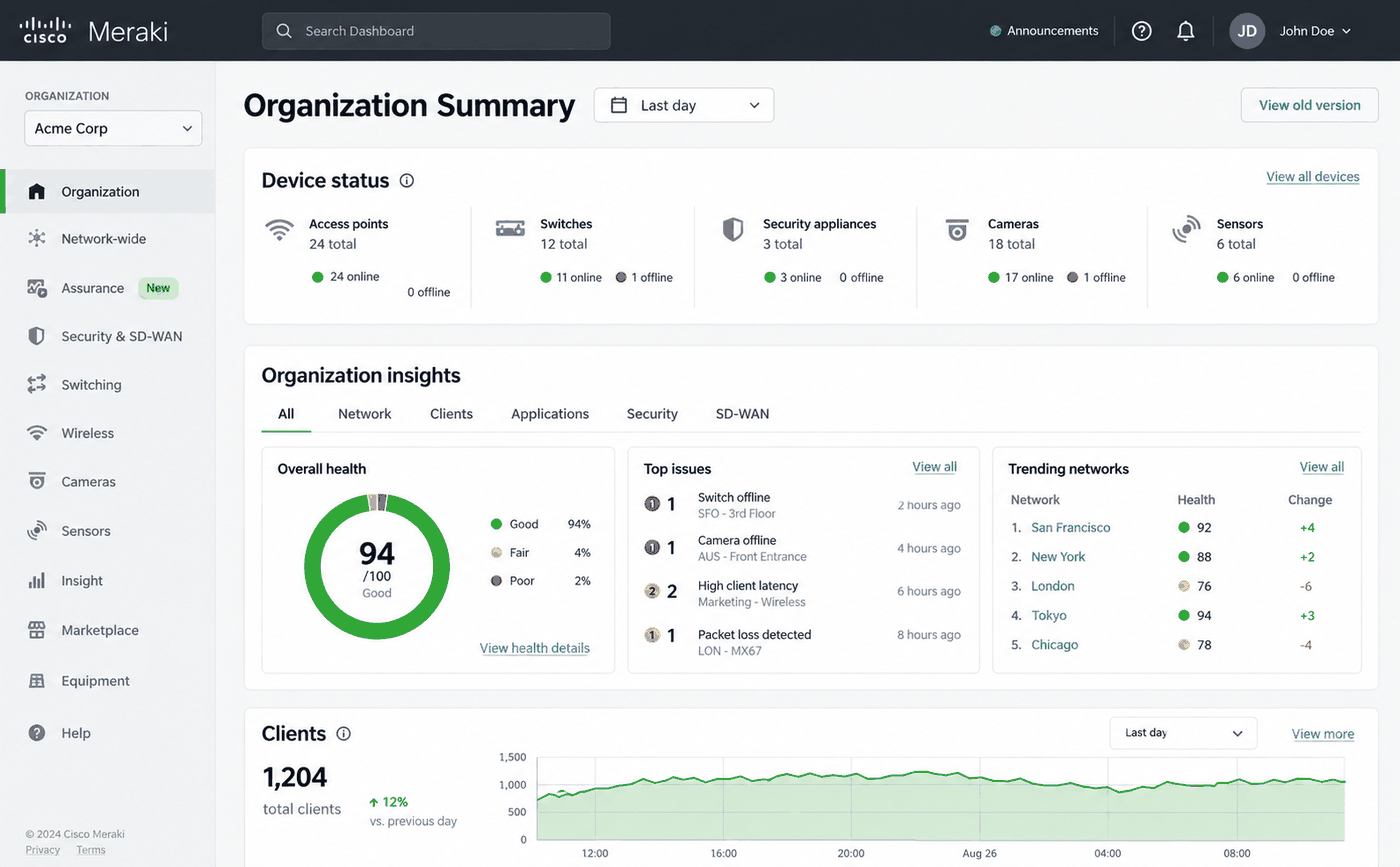Click the calendar icon in date selector

[x=619, y=105]
